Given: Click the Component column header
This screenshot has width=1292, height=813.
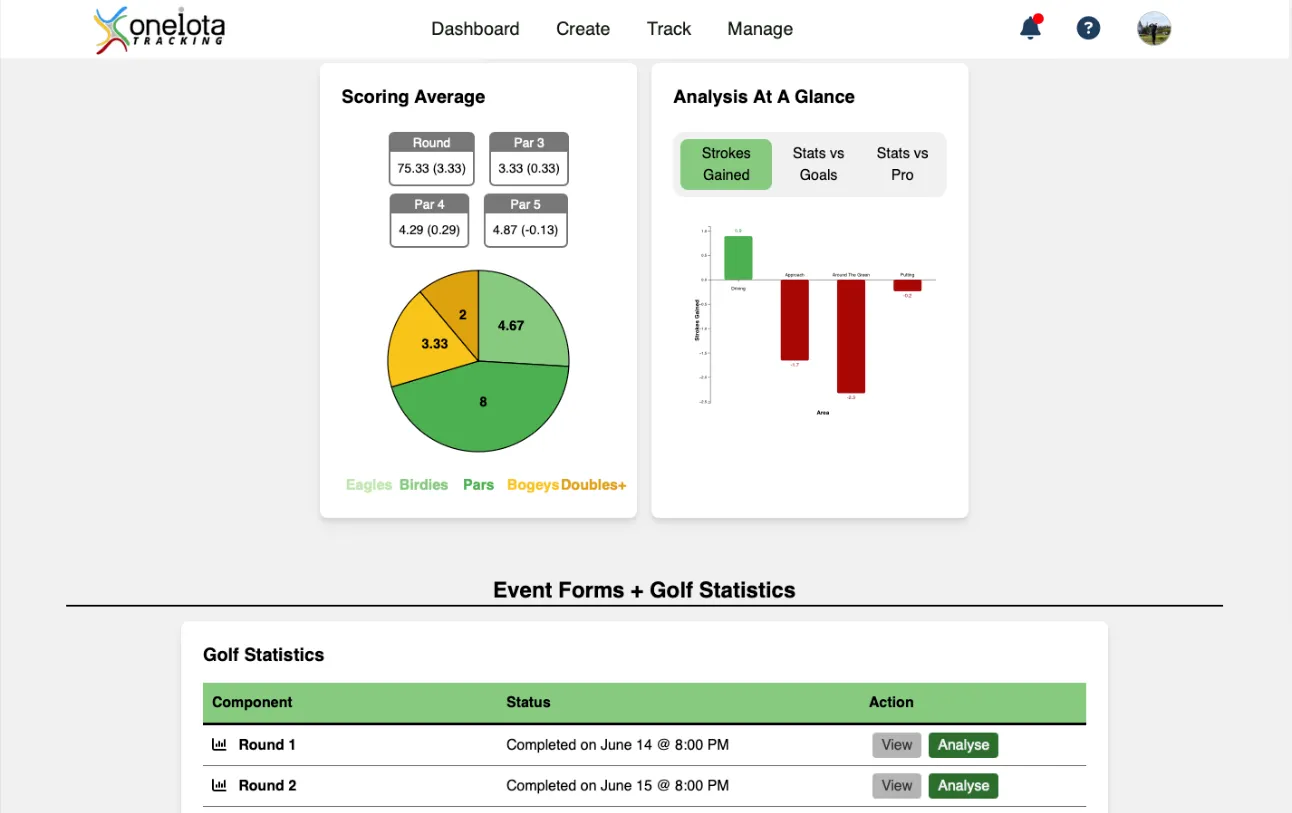Looking at the screenshot, I should [x=252, y=702].
